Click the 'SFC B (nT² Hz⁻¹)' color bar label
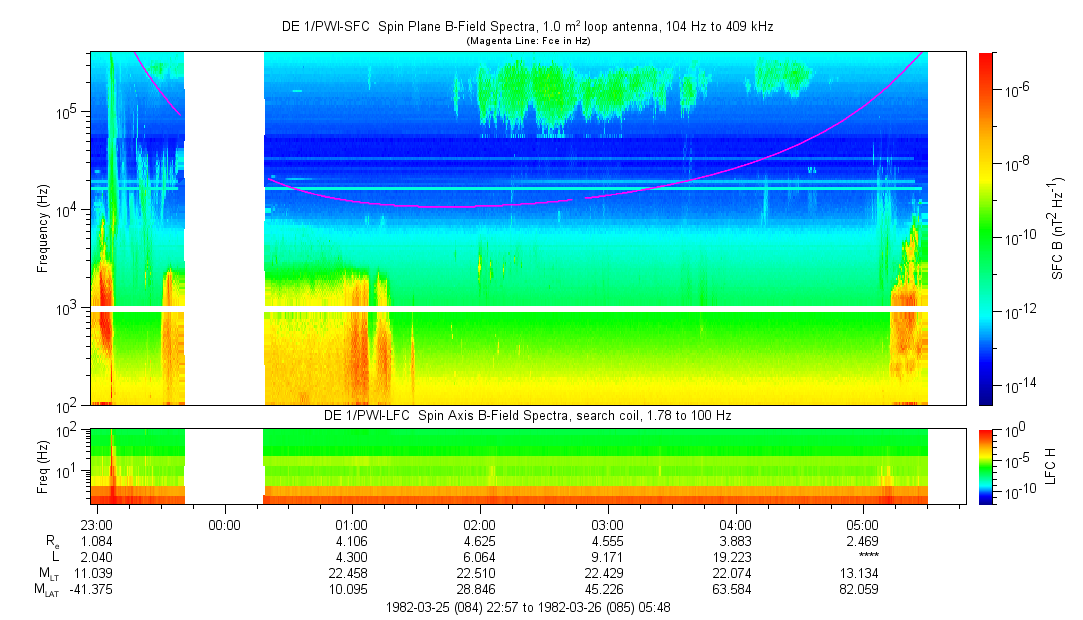Screen dimensions: 1083x620 click(x=1058, y=228)
